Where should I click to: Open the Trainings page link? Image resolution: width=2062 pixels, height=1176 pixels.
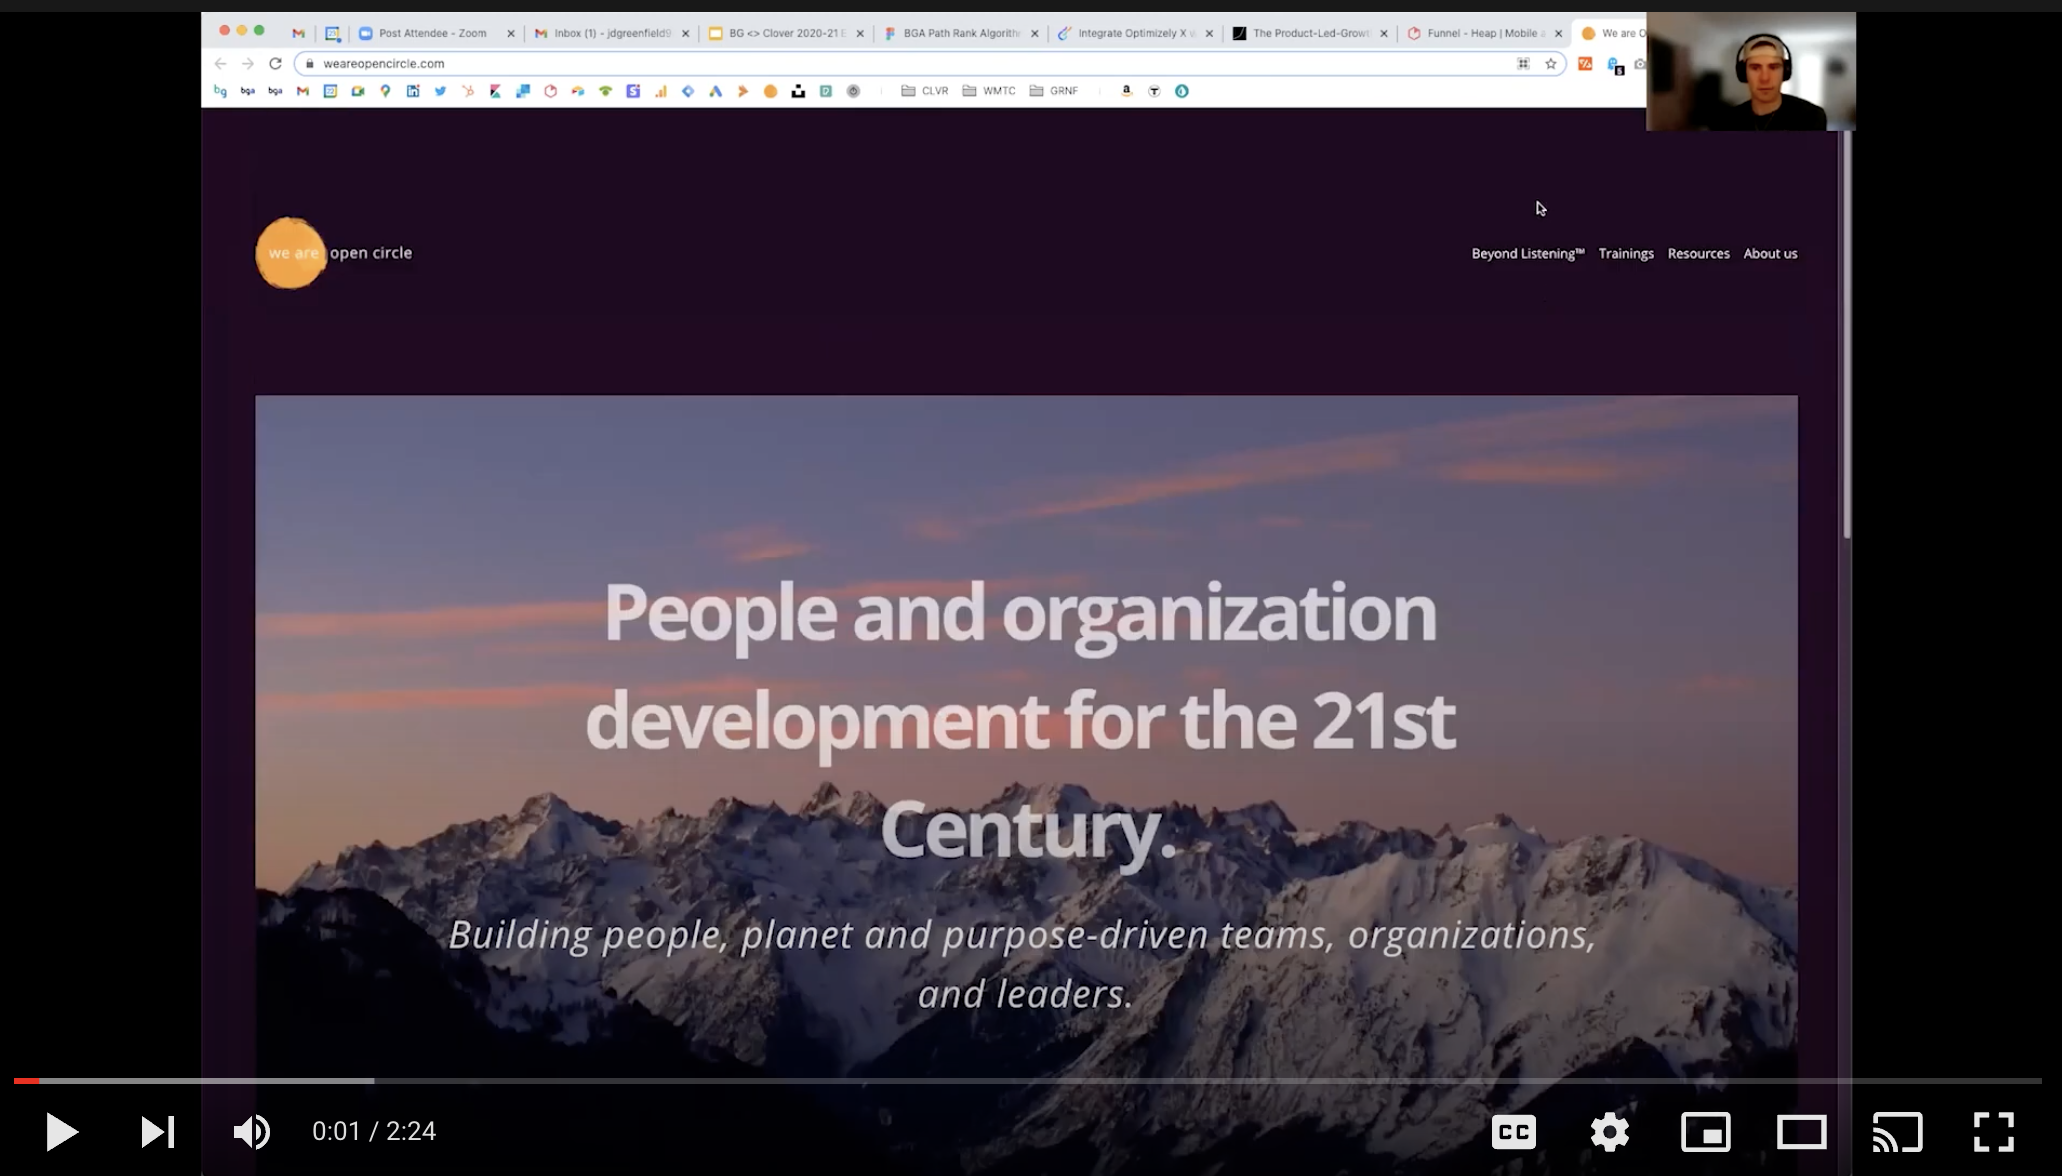point(1625,254)
